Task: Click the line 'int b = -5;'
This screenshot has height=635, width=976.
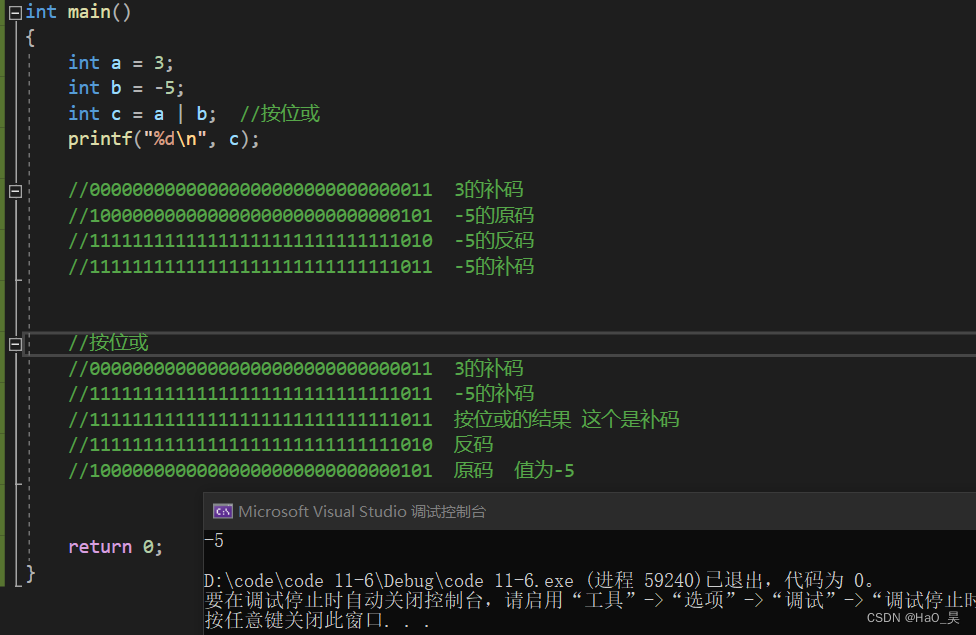Action: pyautogui.click(x=126, y=88)
